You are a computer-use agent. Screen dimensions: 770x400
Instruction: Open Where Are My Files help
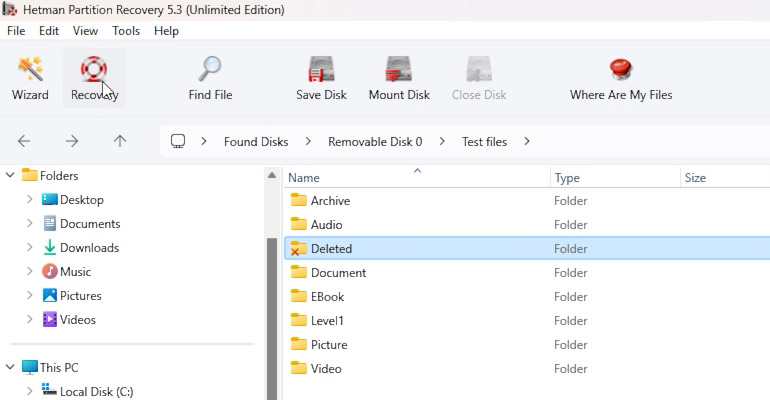pyautogui.click(x=621, y=79)
